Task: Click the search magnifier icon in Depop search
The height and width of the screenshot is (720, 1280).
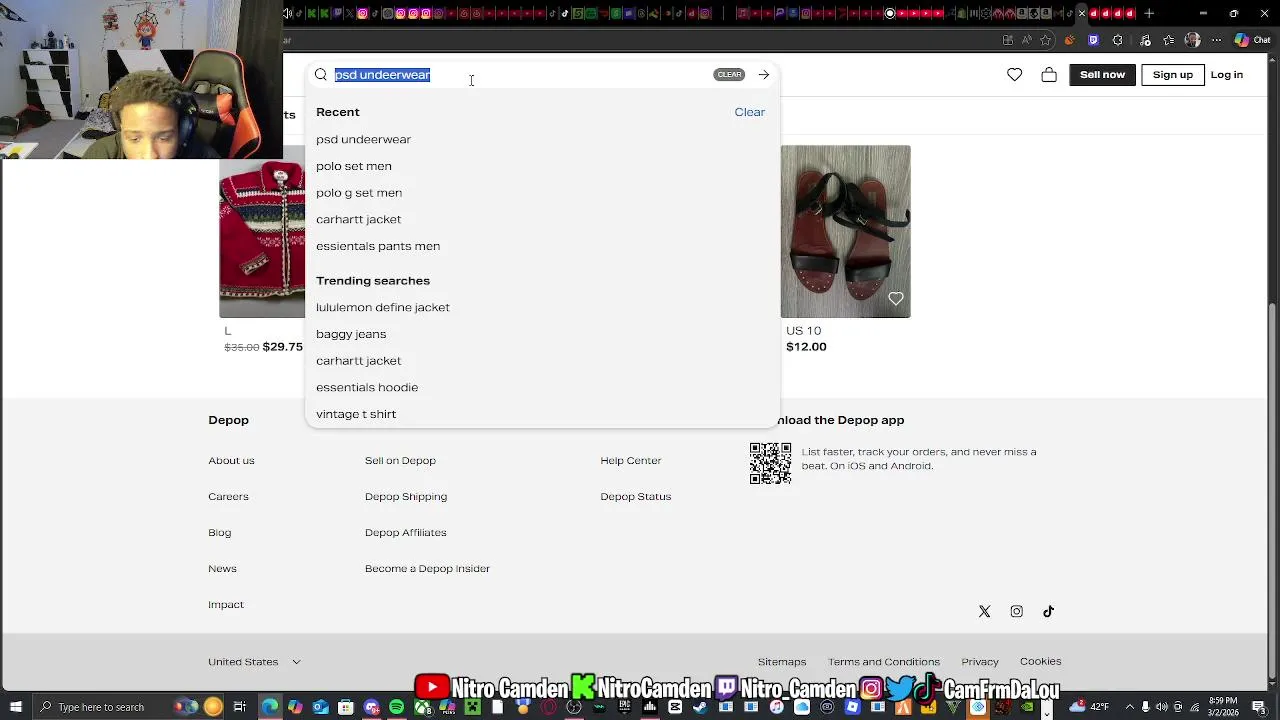Action: tap(321, 75)
